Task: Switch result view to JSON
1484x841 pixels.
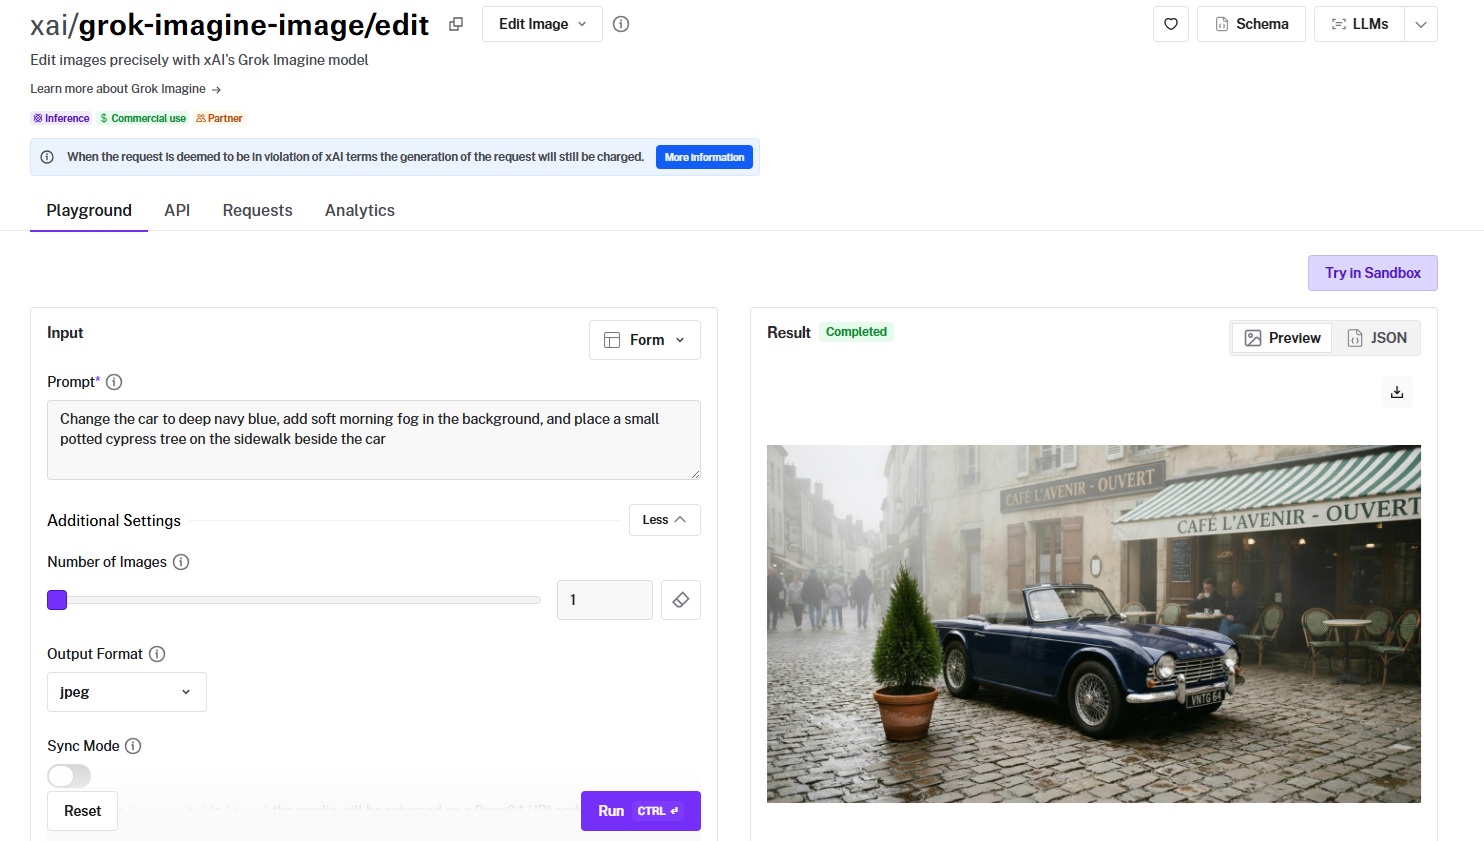Action: point(1377,338)
